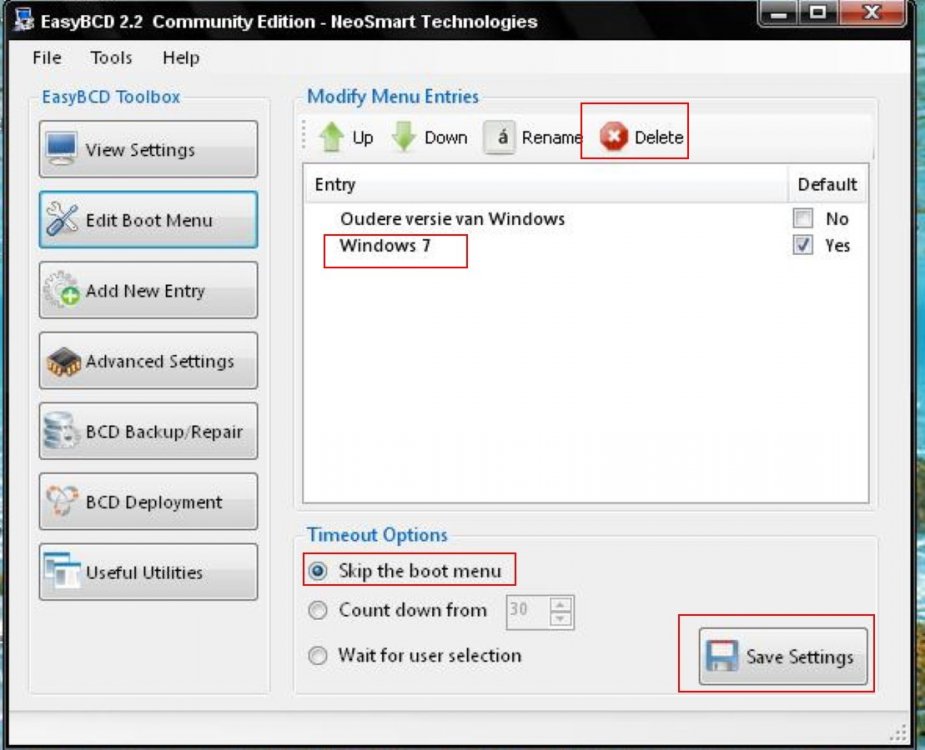Click the countdown seconds field showing 30
The width and height of the screenshot is (925, 750).
(x=527, y=611)
